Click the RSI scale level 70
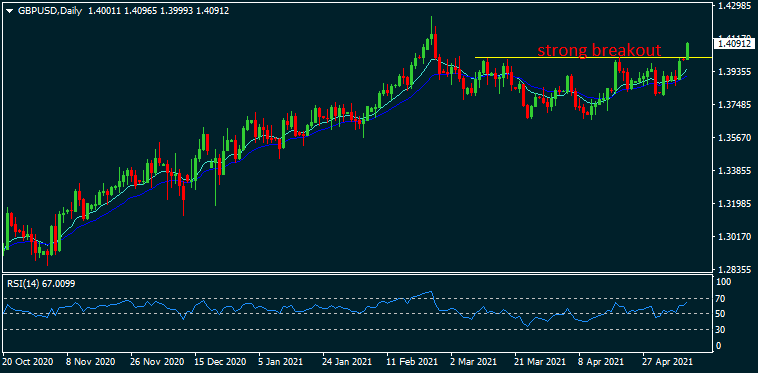The image size is (758, 373). pos(721,299)
